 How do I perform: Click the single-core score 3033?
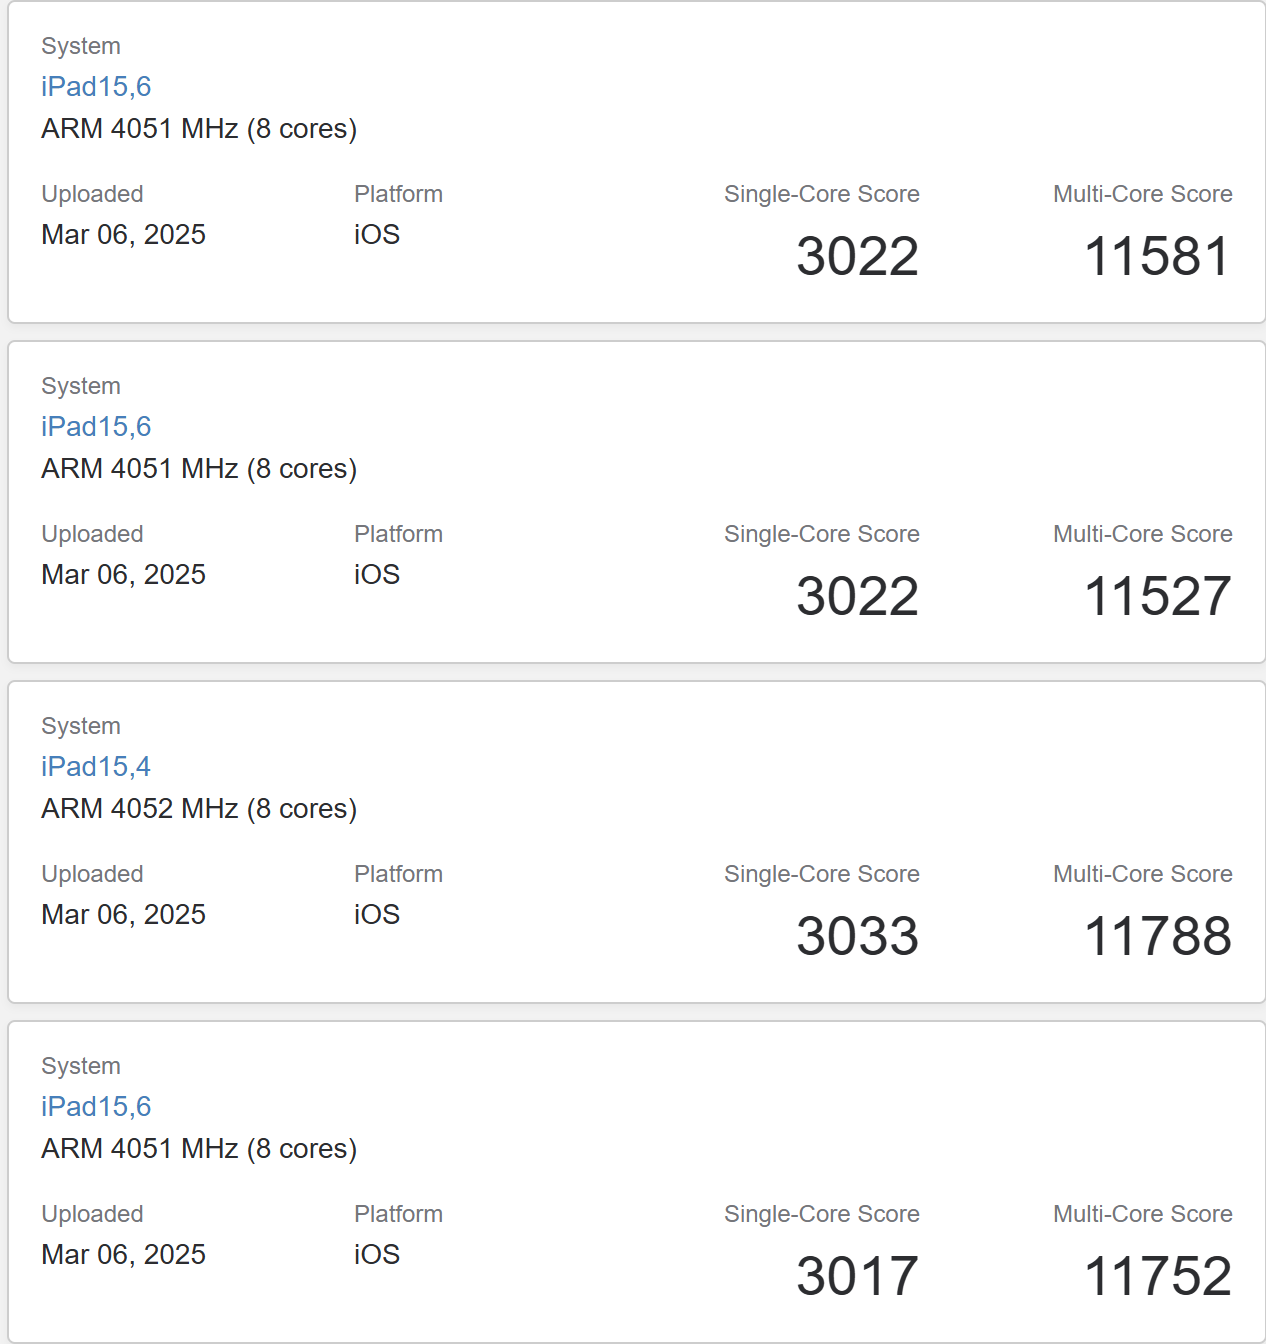click(857, 937)
